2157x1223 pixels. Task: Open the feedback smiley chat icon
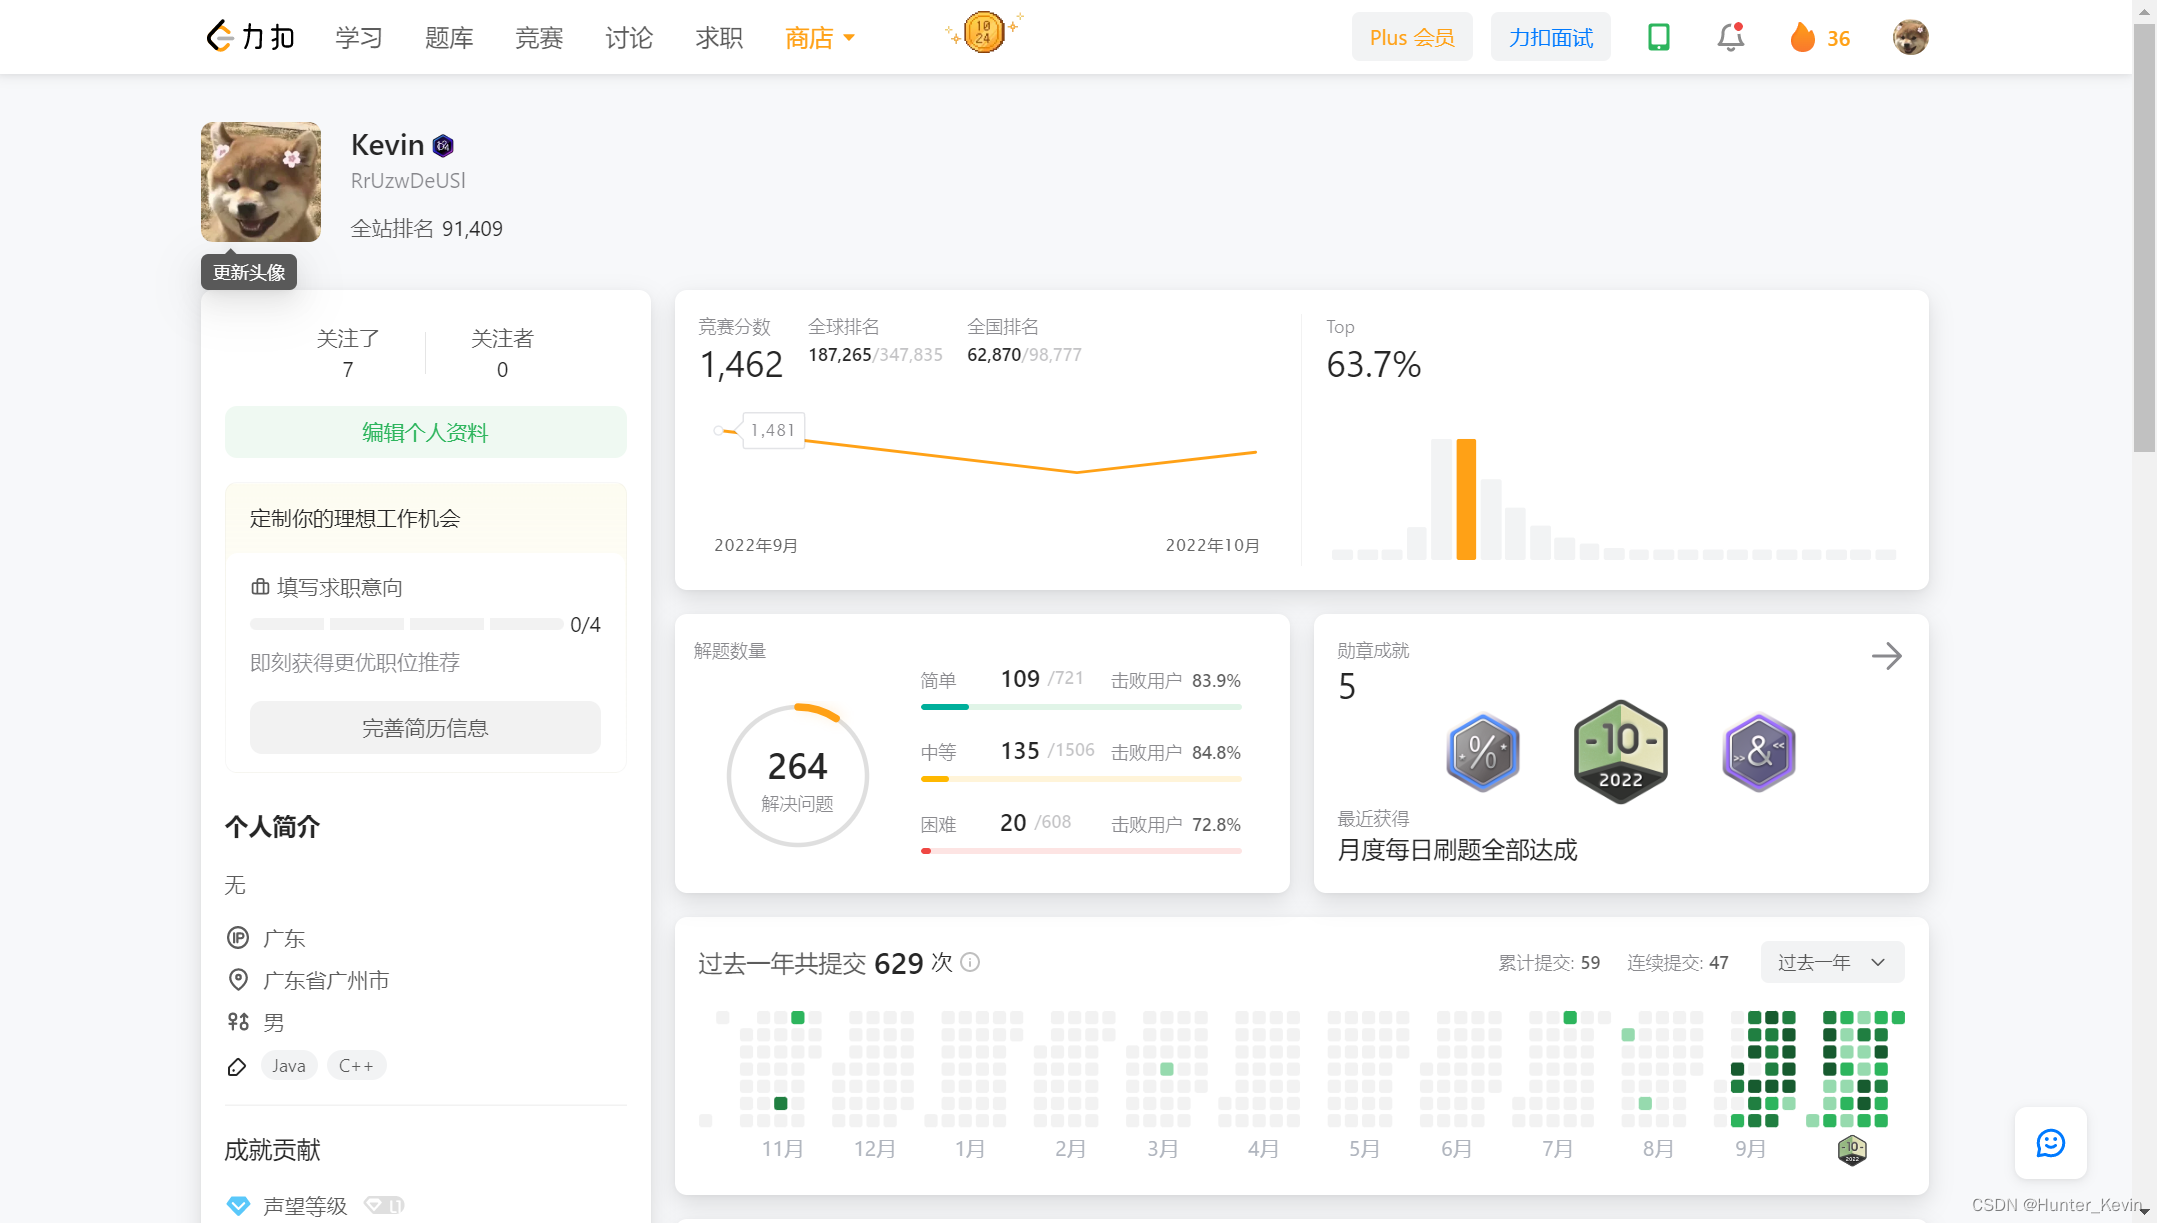2050,1143
